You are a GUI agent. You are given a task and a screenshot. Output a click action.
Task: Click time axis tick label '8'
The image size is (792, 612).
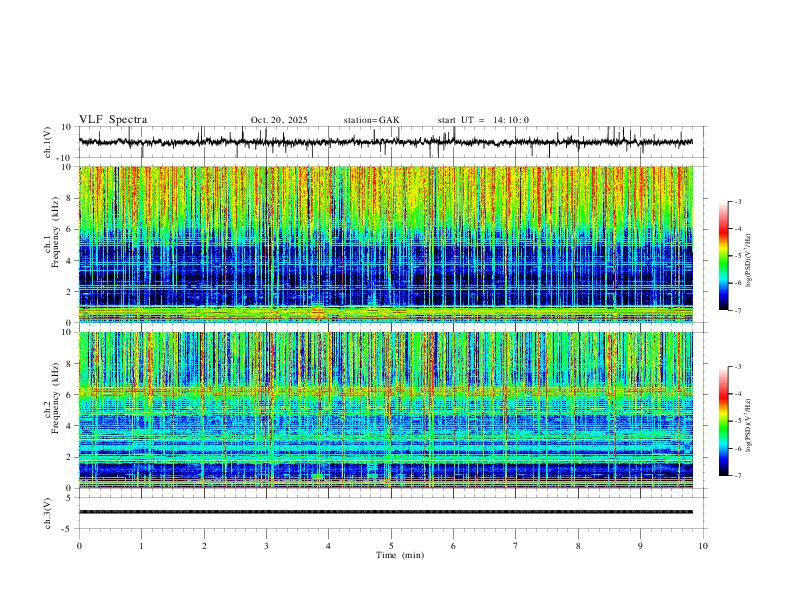(x=578, y=546)
